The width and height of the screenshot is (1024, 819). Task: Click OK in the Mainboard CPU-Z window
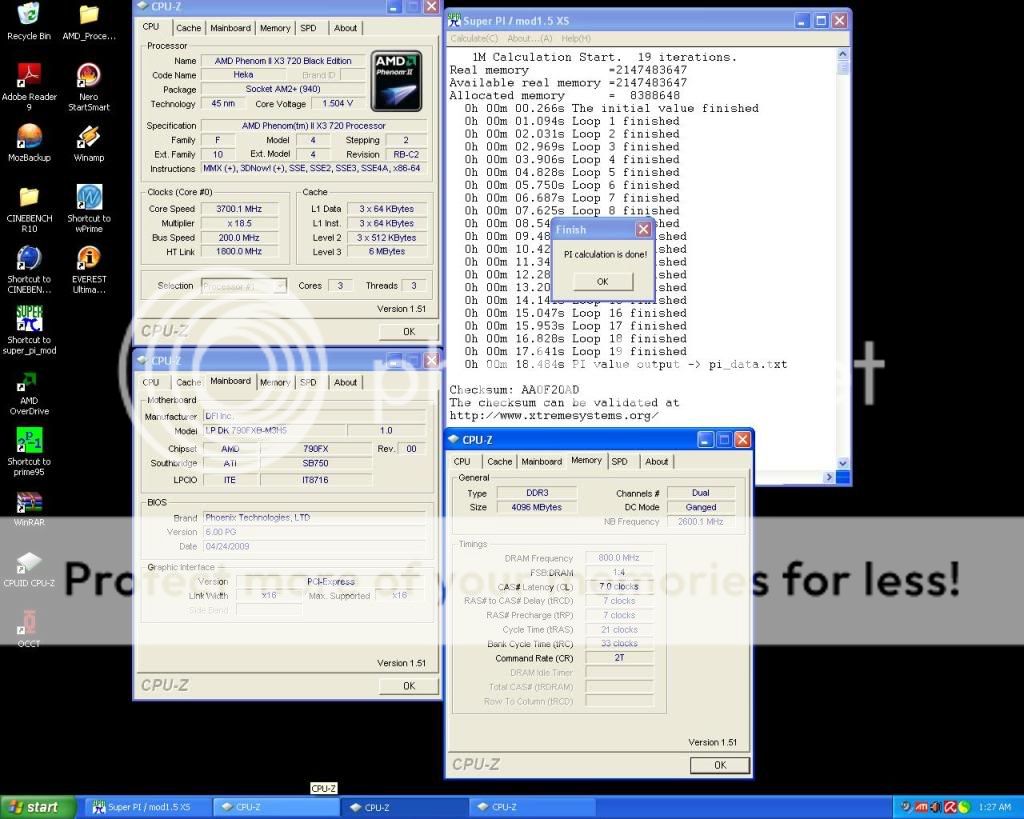[x=409, y=686]
